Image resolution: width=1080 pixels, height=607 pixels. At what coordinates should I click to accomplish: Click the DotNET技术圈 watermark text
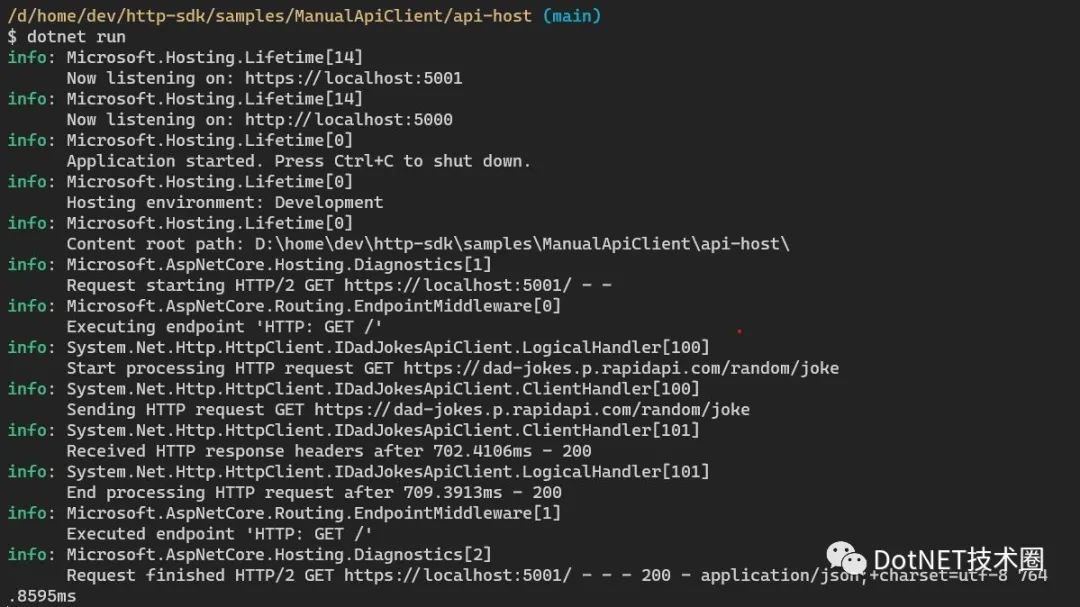click(x=959, y=560)
